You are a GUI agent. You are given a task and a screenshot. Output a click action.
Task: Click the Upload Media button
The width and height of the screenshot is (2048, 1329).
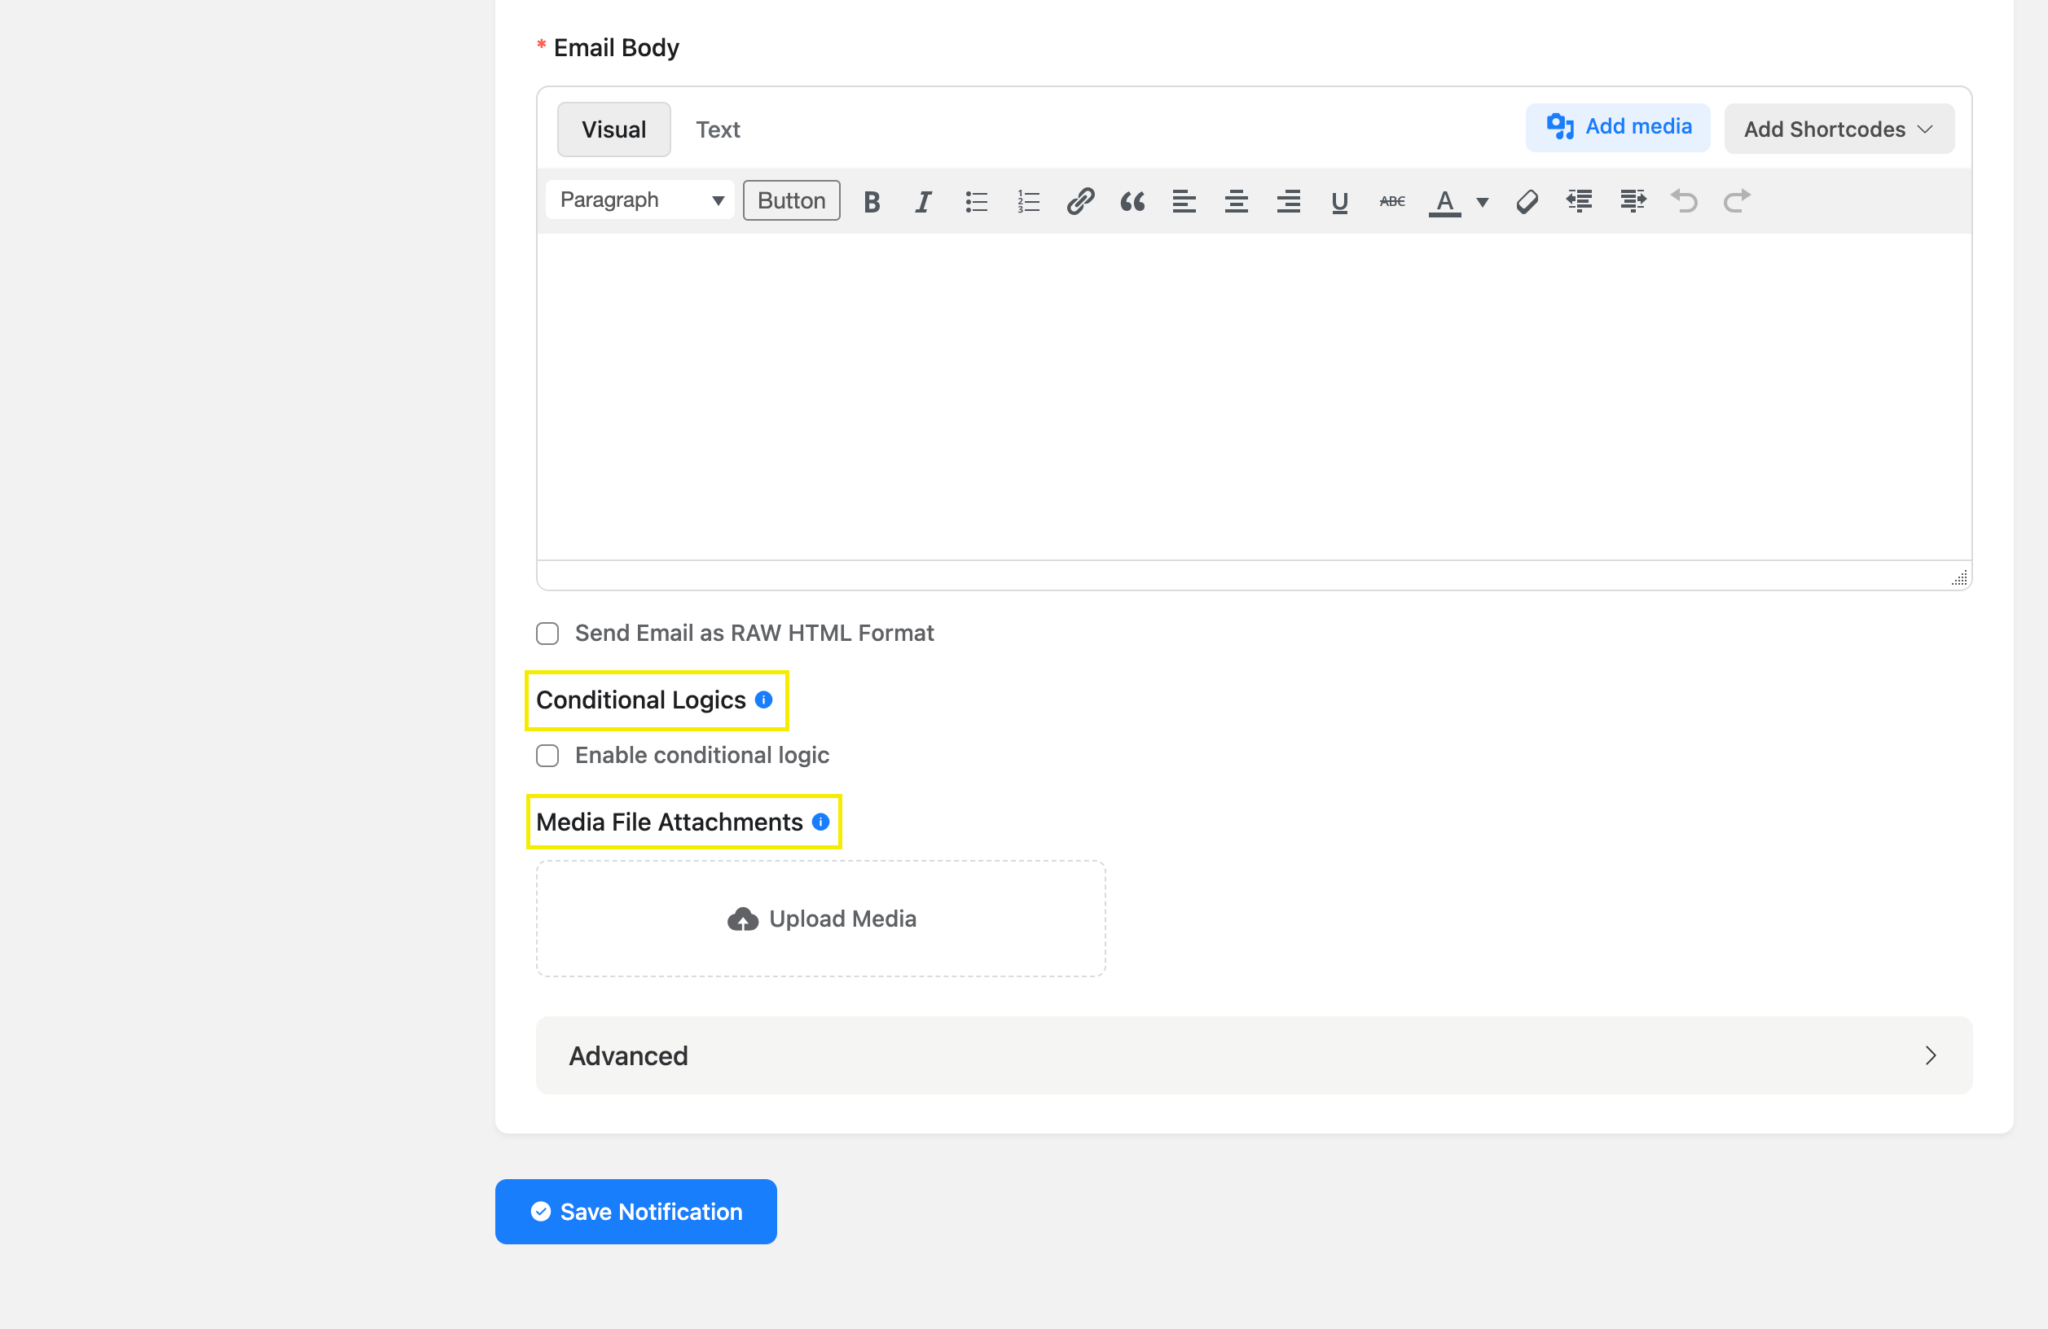click(820, 918)
